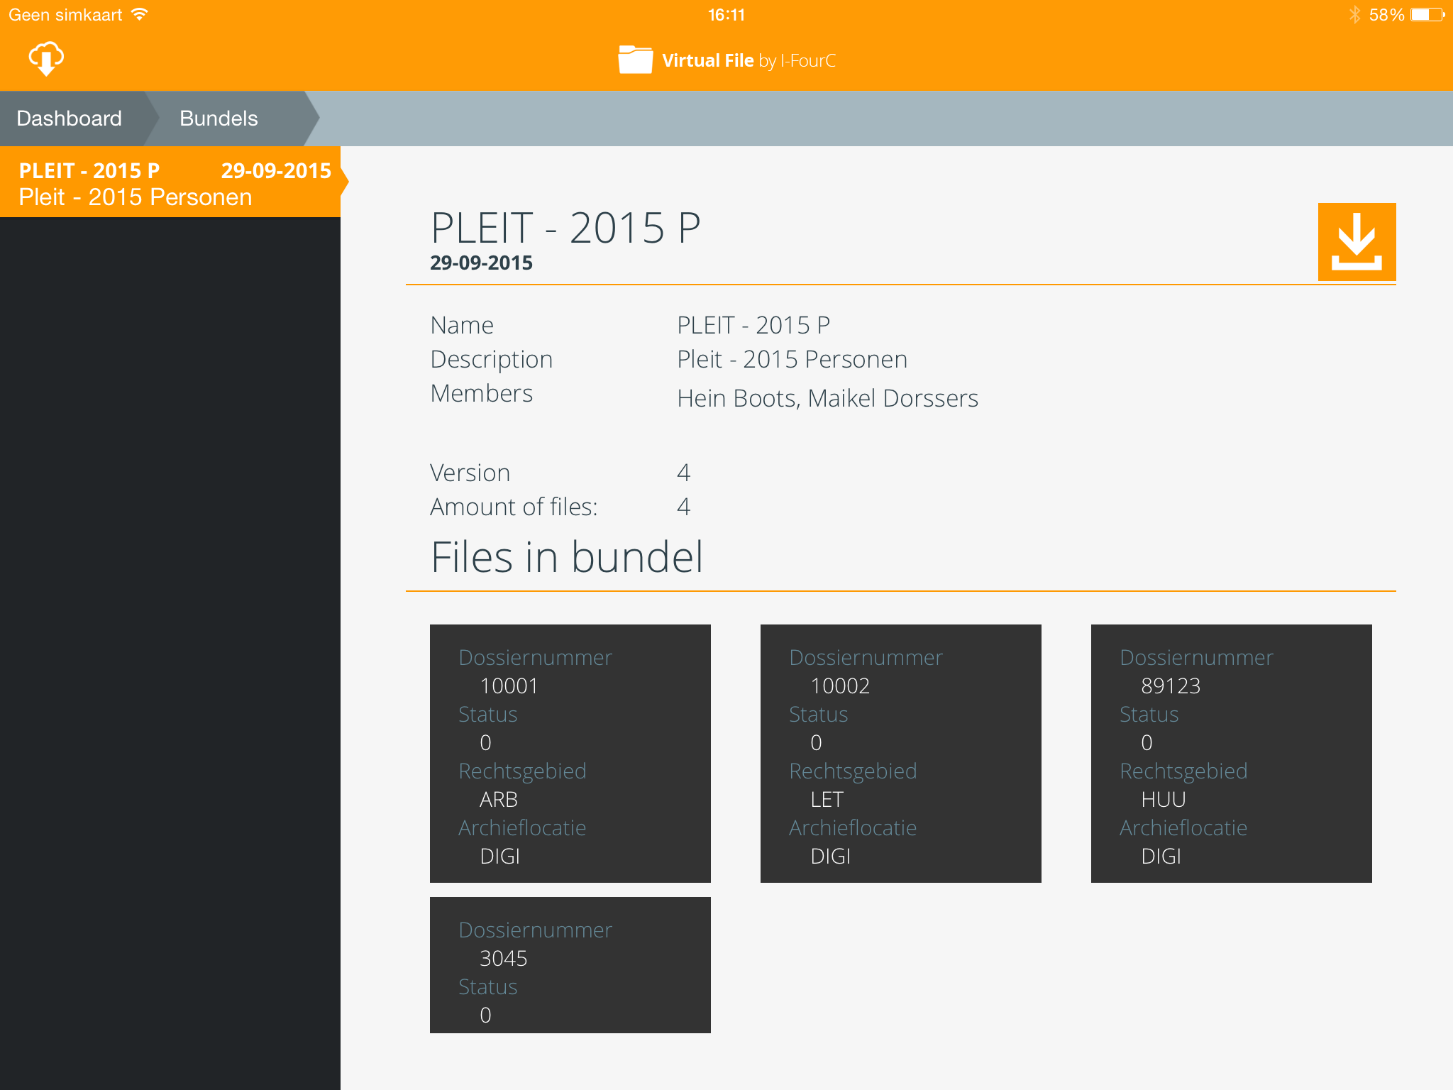
Task: Tap 58% battery percentage text
Action: tap(1386, 15)
